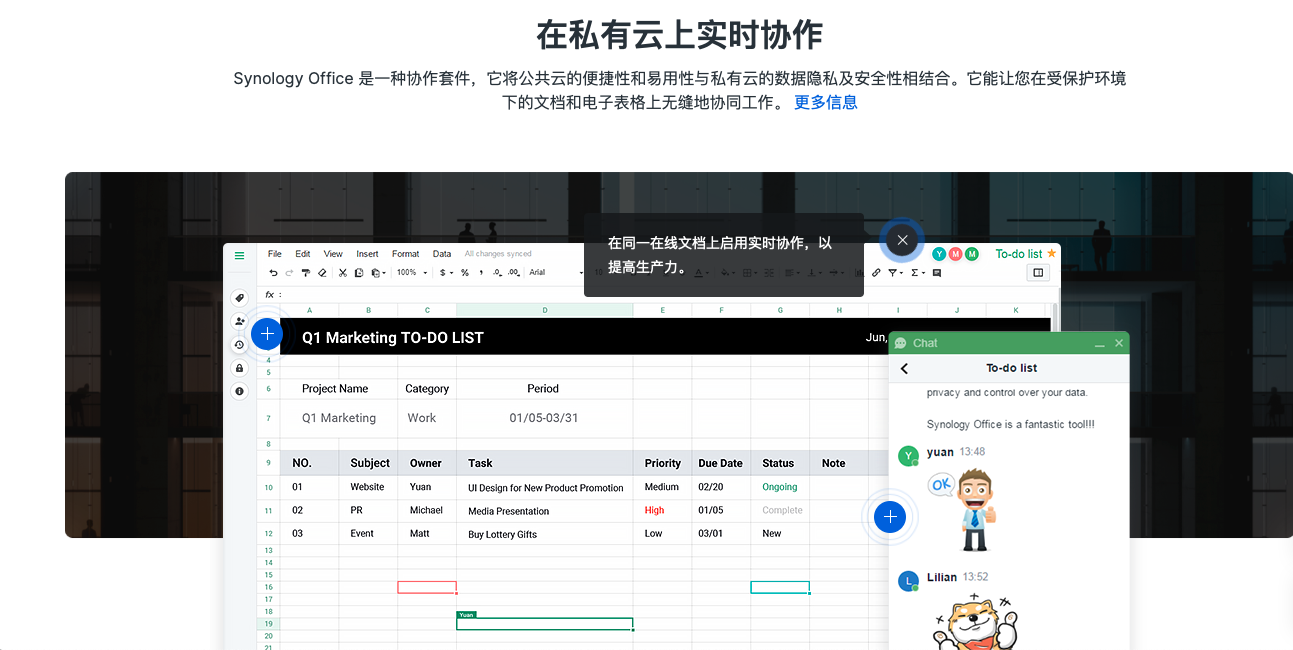Click Lilian's avatar in the chat
Viewport: 1293px width, 650px height.
coord(908,581)
